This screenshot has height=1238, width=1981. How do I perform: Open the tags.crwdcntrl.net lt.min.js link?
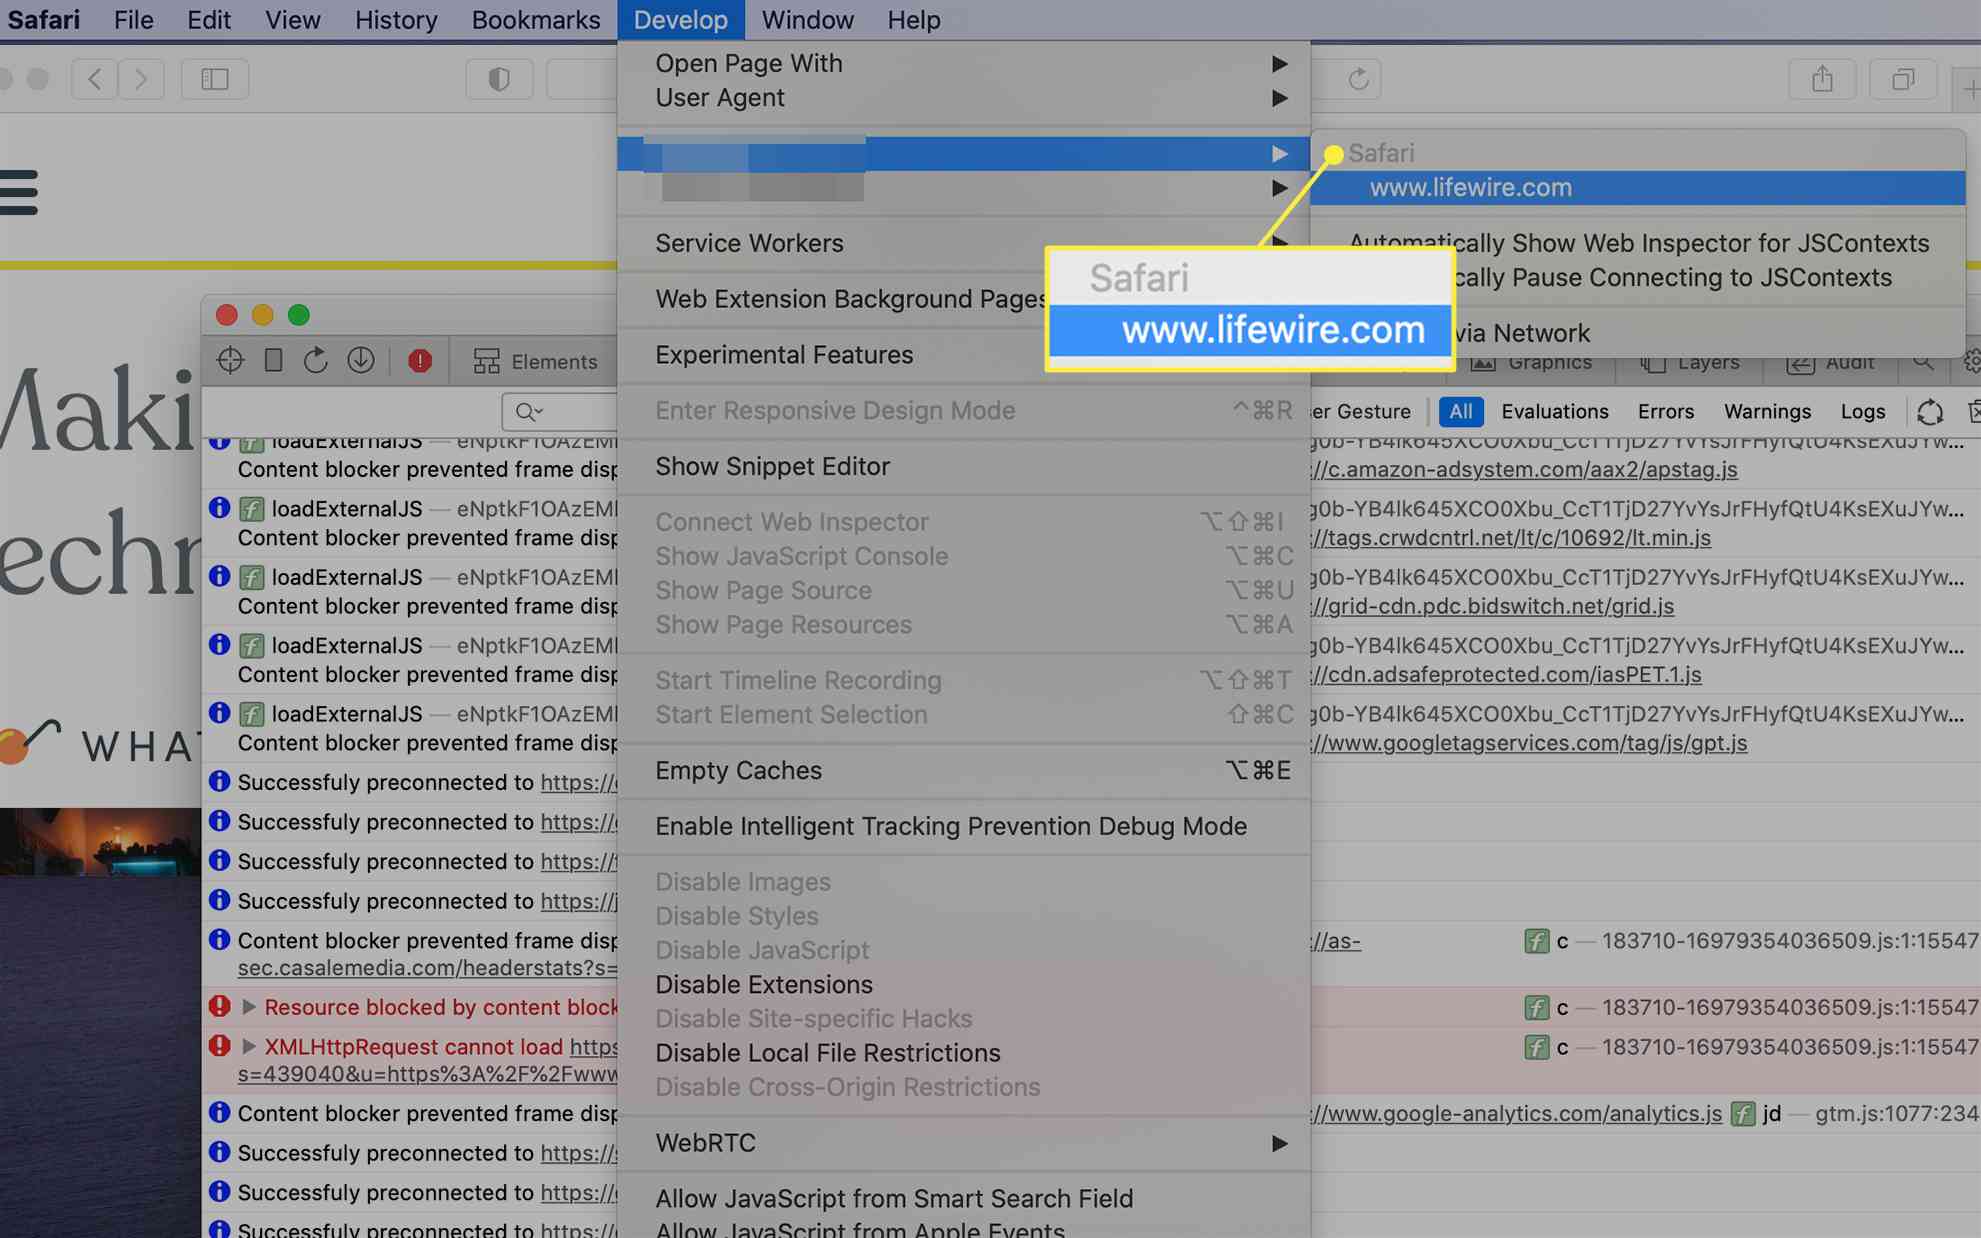1511,537
